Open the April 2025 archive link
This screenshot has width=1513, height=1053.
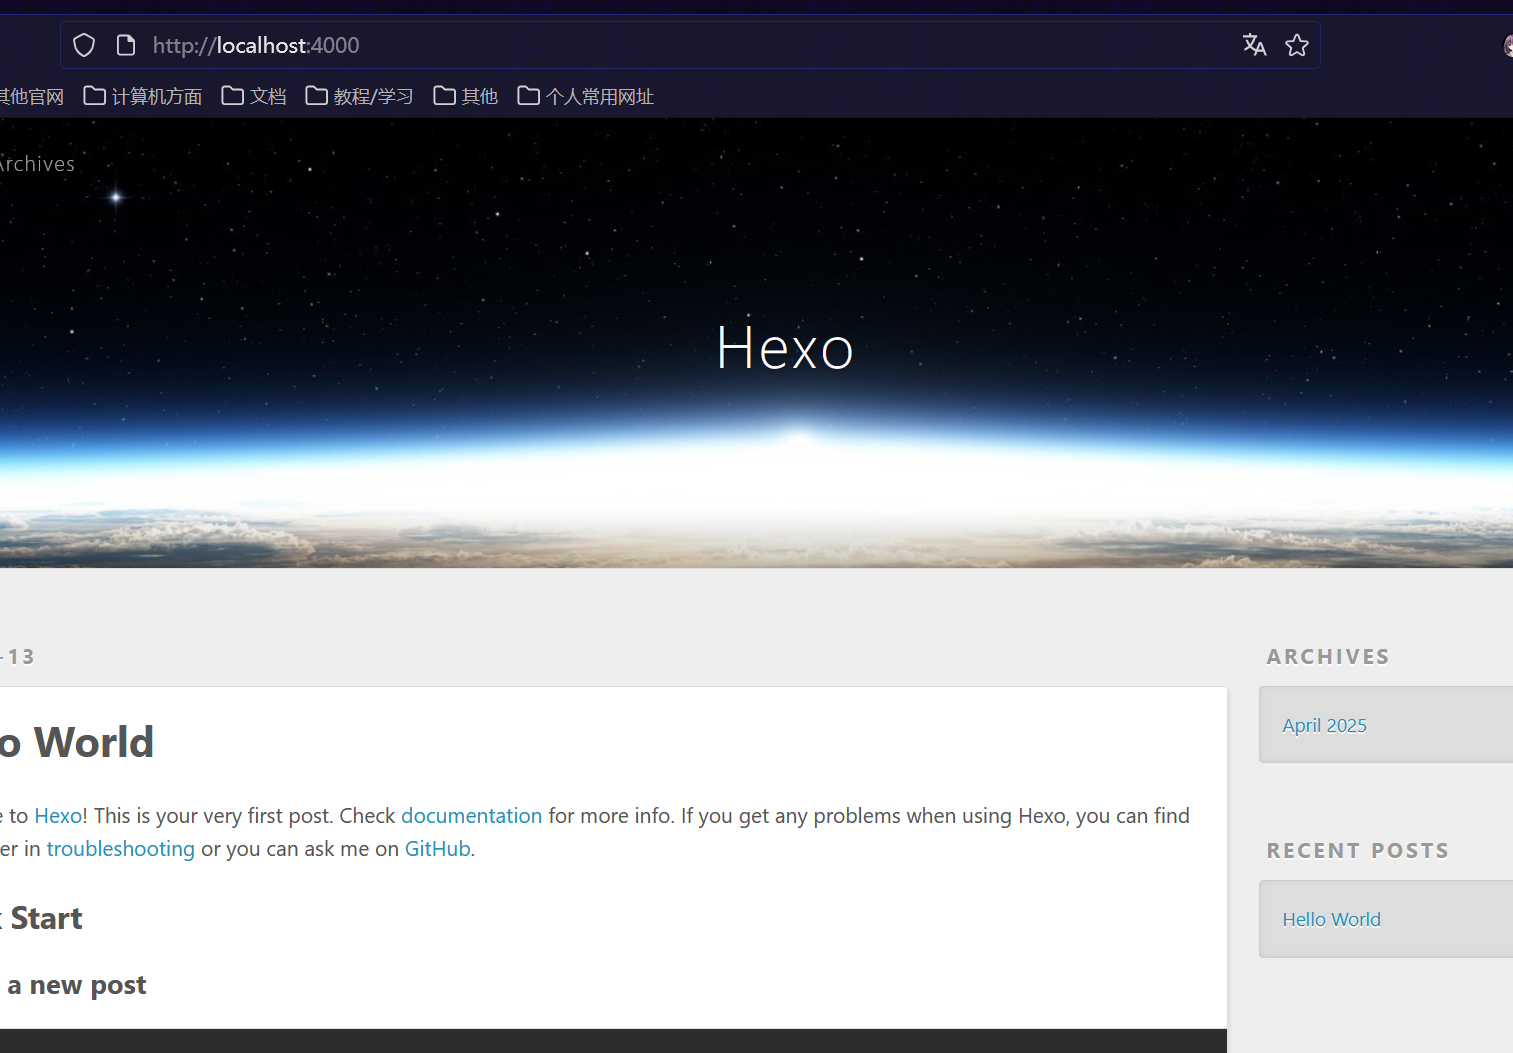pos(1324,725)
